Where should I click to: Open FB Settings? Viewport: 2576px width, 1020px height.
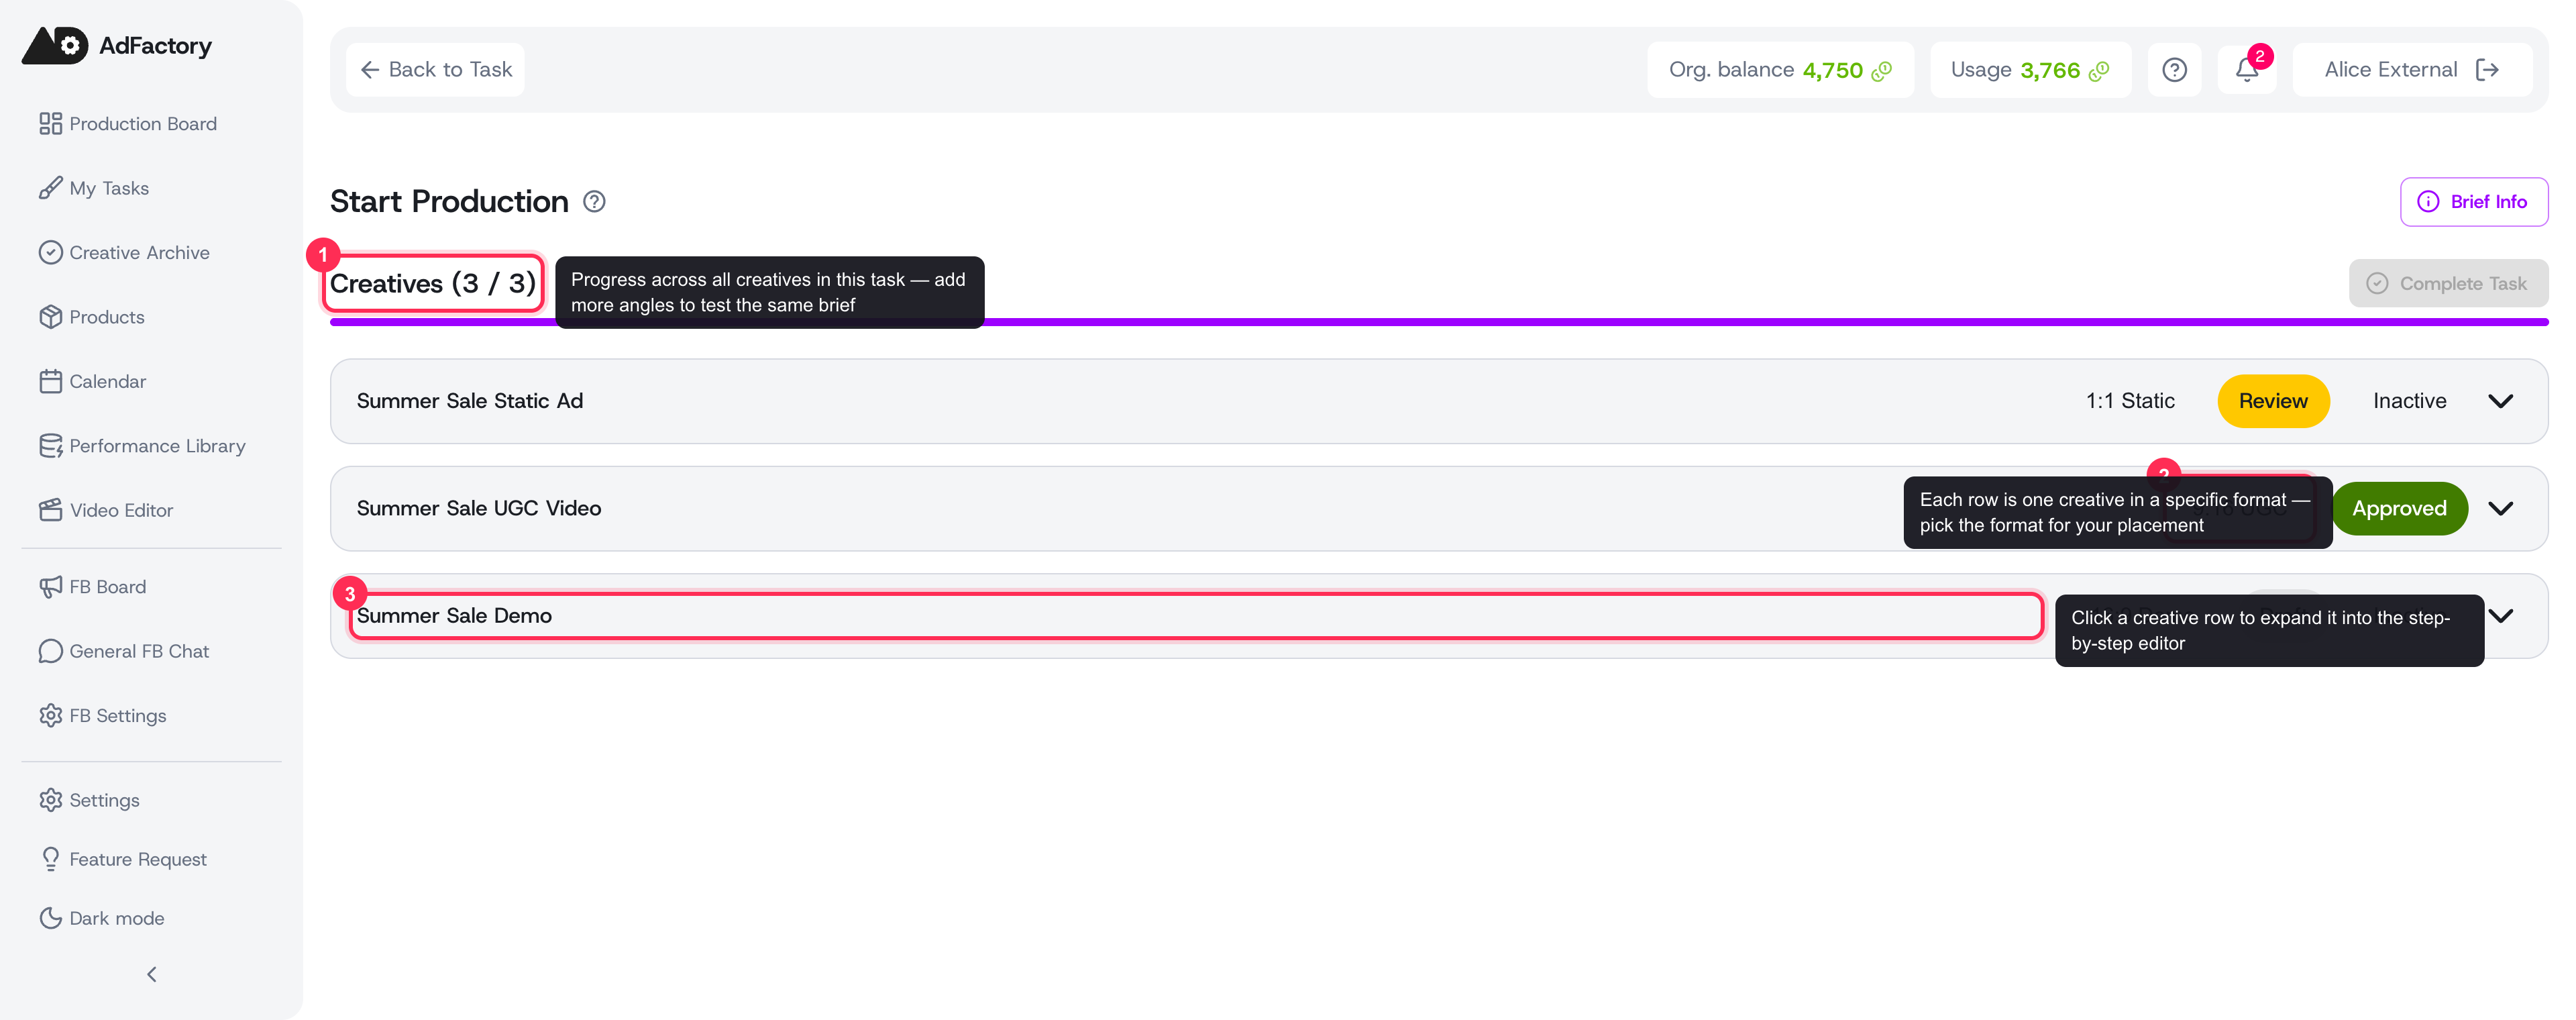(102, 716)
